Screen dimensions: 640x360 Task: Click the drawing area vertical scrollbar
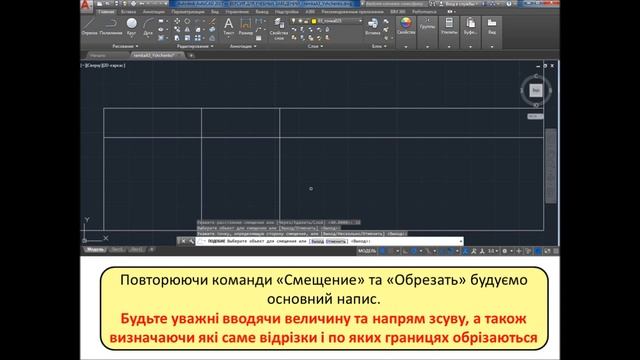tap(551, 166)
